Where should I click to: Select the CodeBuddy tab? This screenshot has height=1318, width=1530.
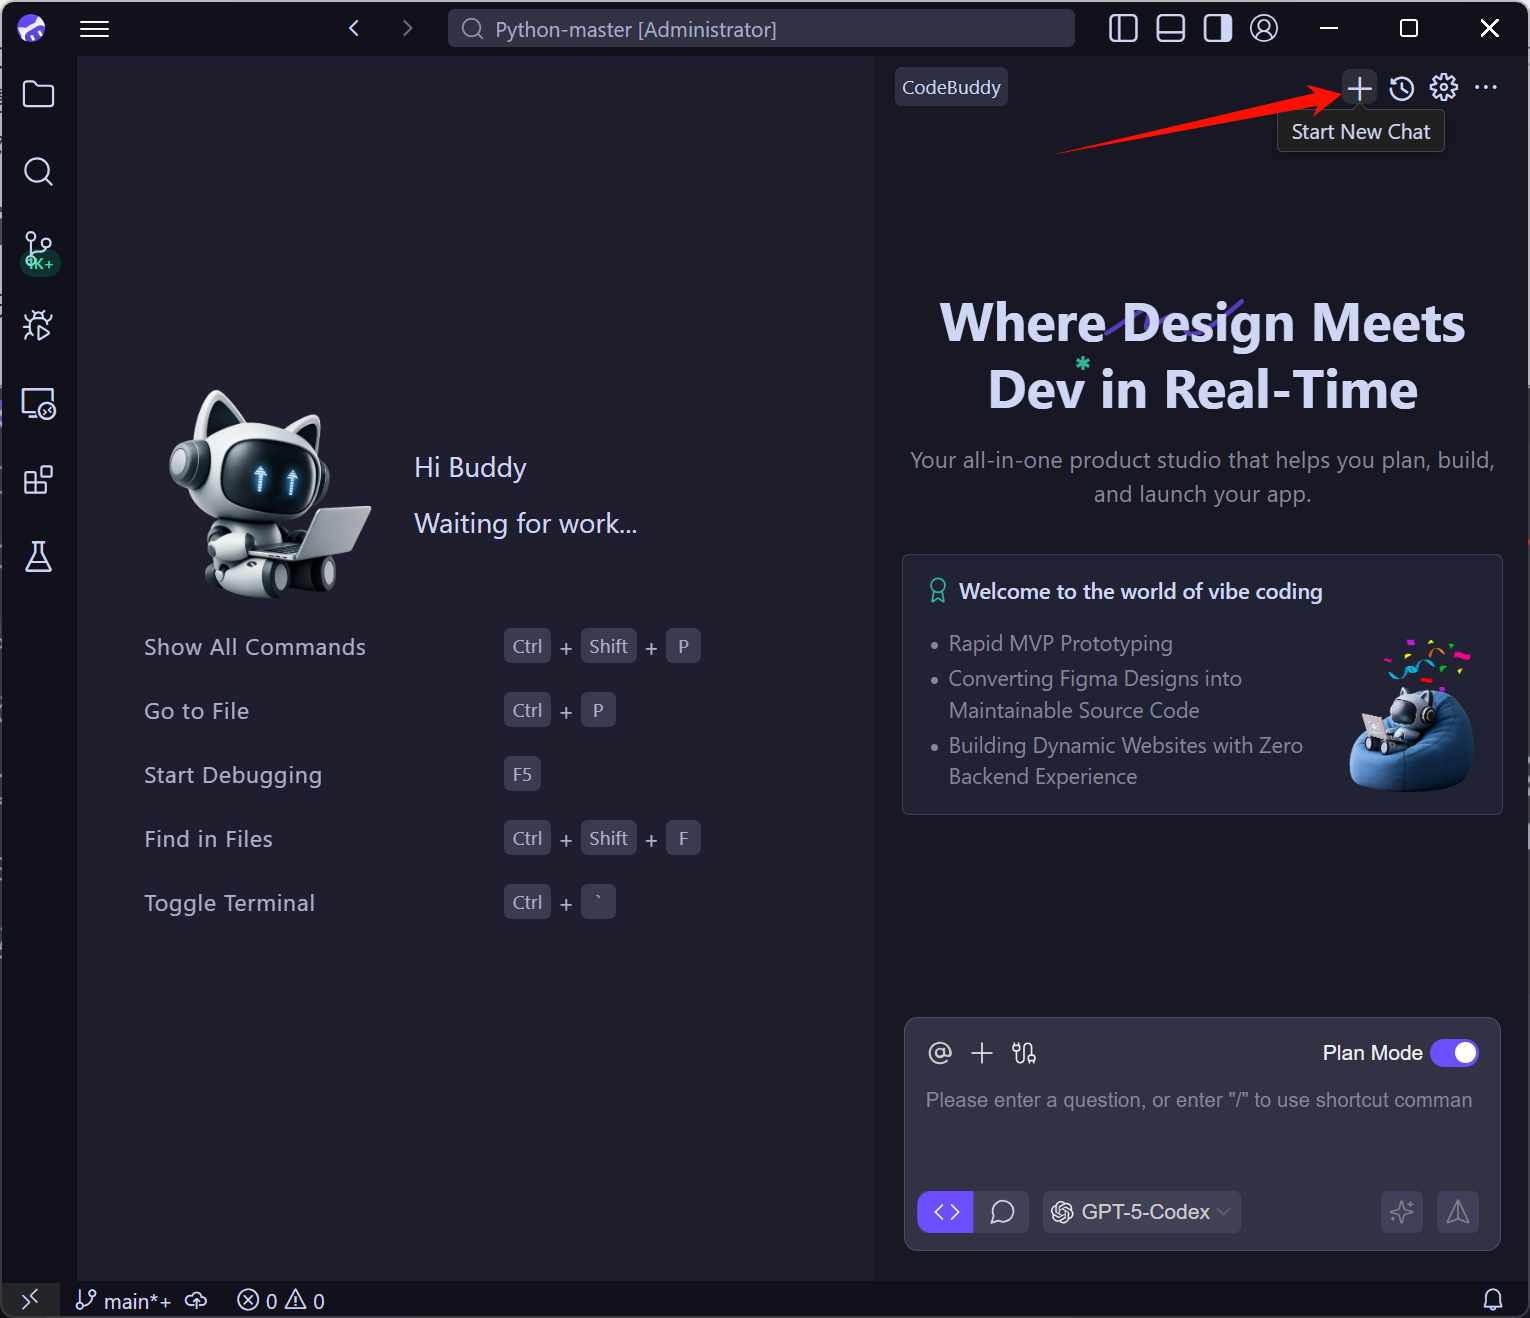951,87
